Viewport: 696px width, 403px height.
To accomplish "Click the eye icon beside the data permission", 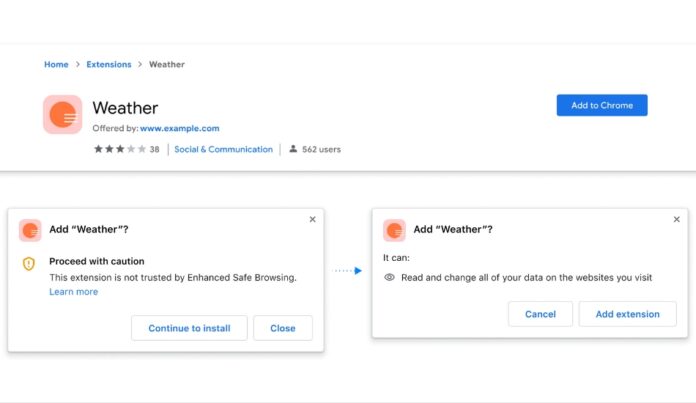I will click(389, 277).
